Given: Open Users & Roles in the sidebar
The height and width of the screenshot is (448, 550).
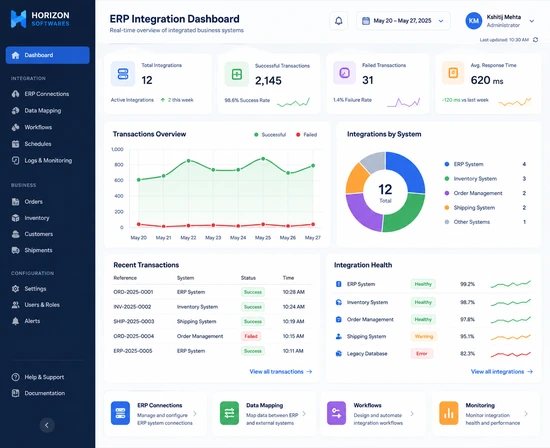Looking at the screenshot, I should tap(48, 305).
